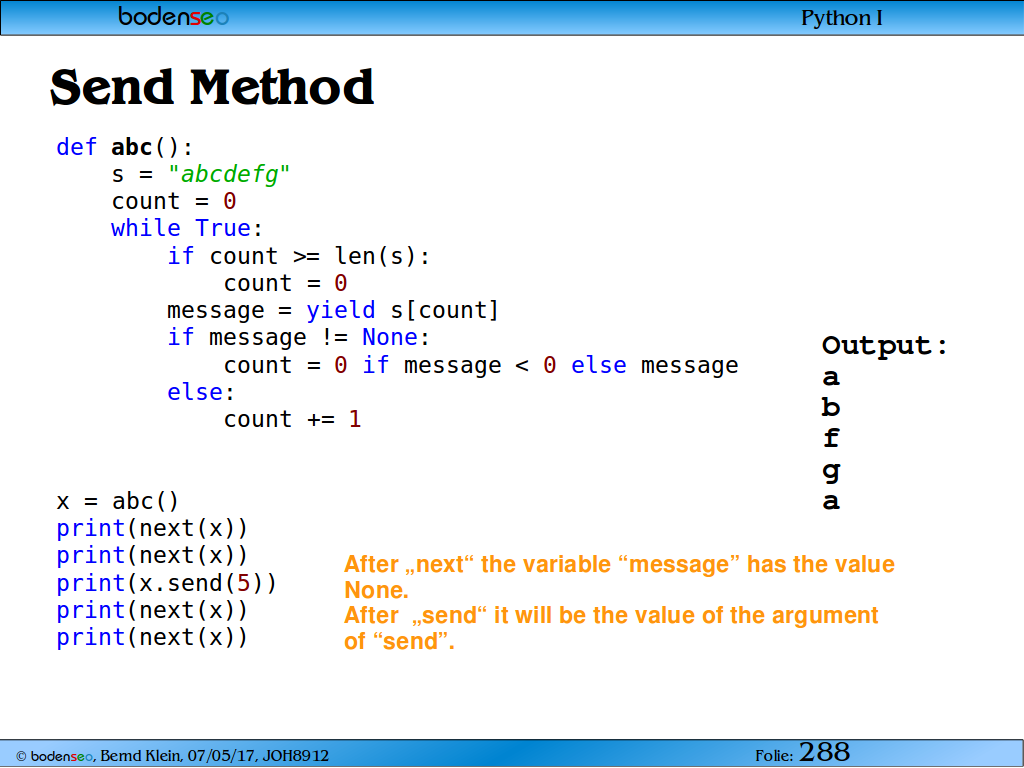
Task: Click output letter 'b'
Action: (831, 407)
